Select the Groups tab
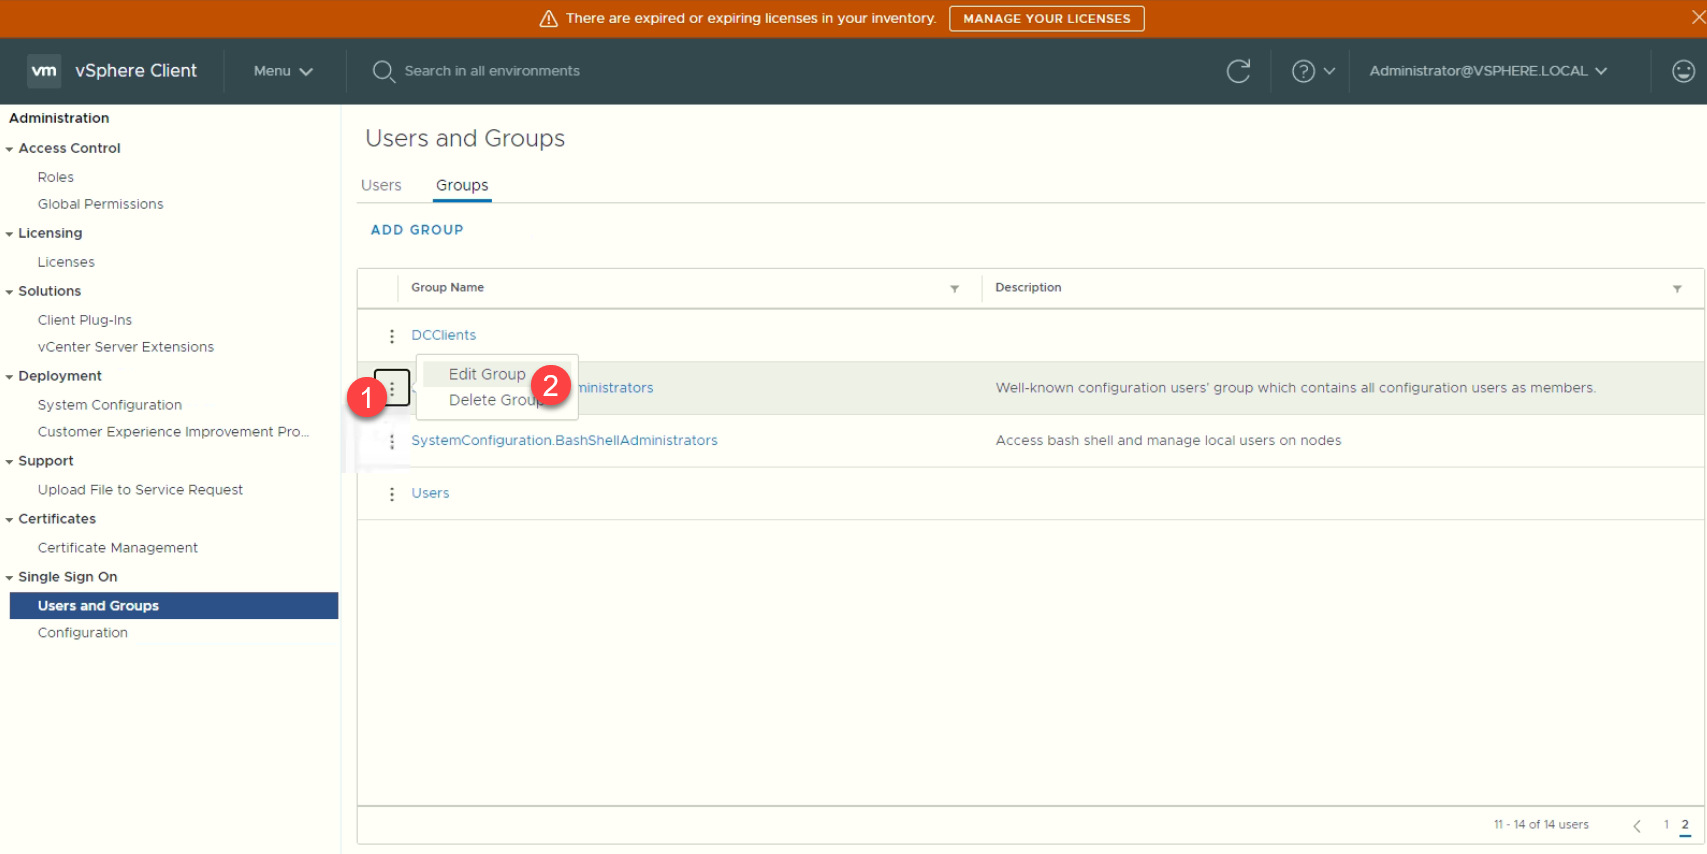1707x854 pixels. click(462, 185)
